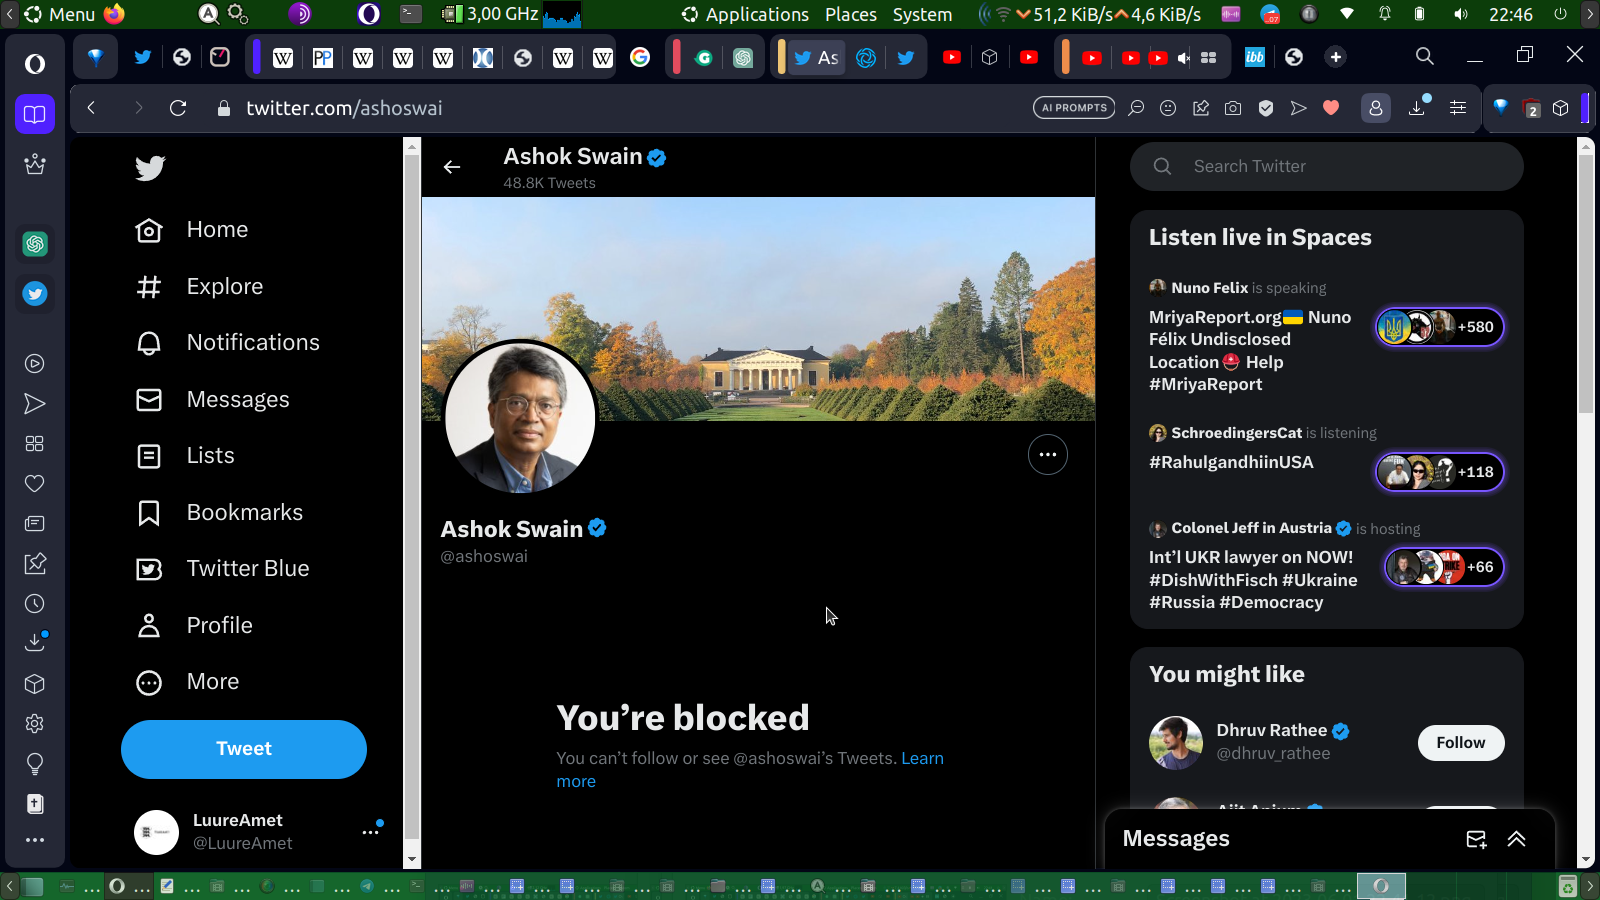Open Lists in Twitter navigation
The height and width of the screenshot is (900, 1600).
point(185,456)
